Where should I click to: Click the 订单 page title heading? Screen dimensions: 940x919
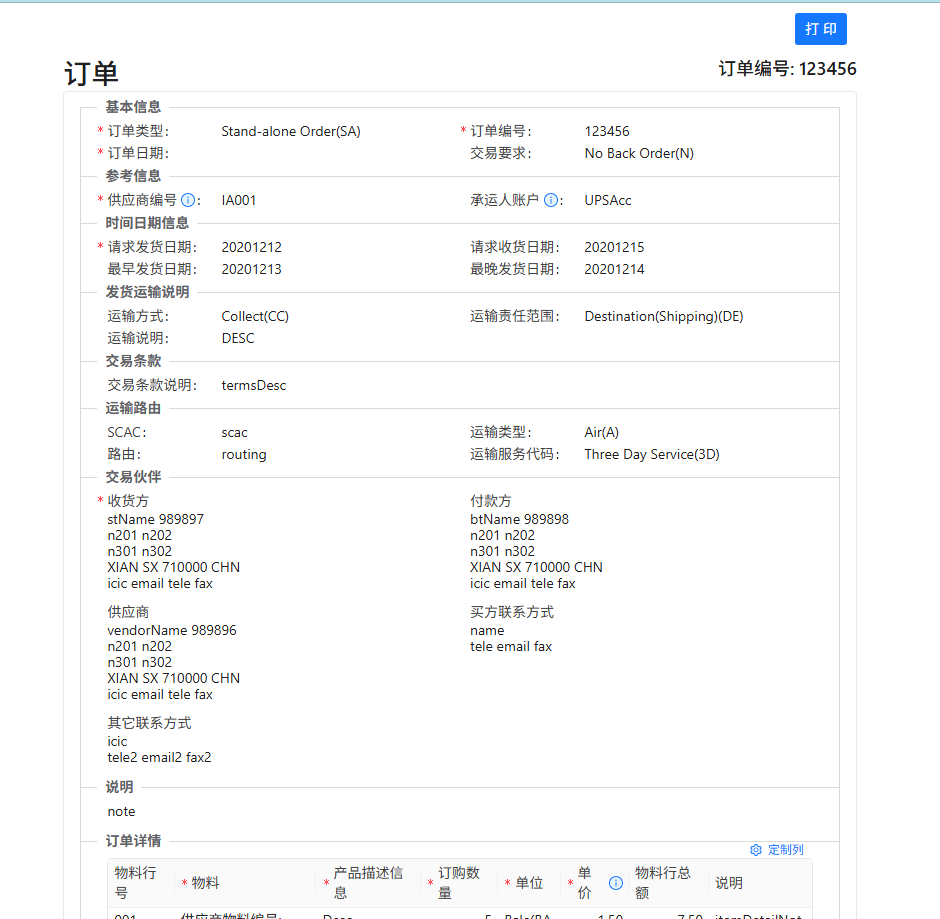tap(91, 73)
